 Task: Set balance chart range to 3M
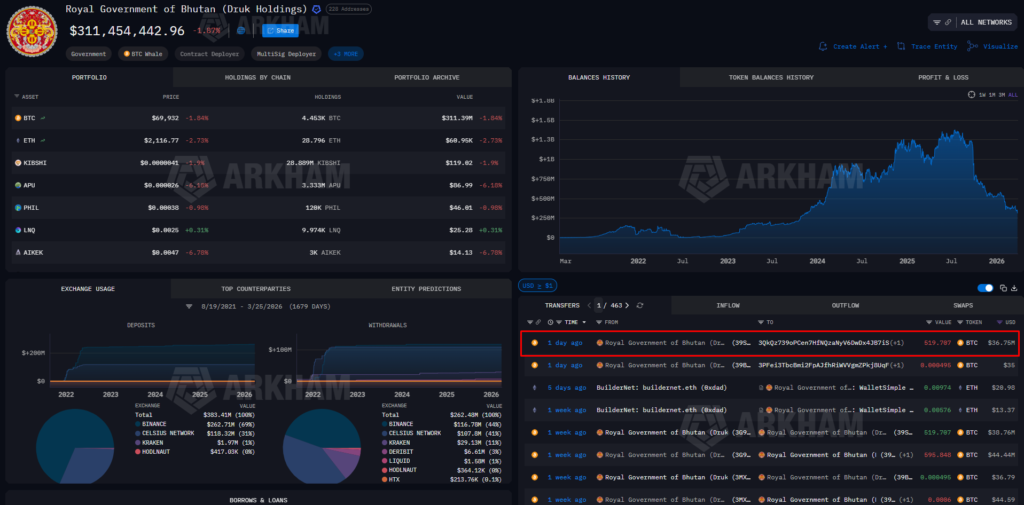click(x=1002, y=95)
